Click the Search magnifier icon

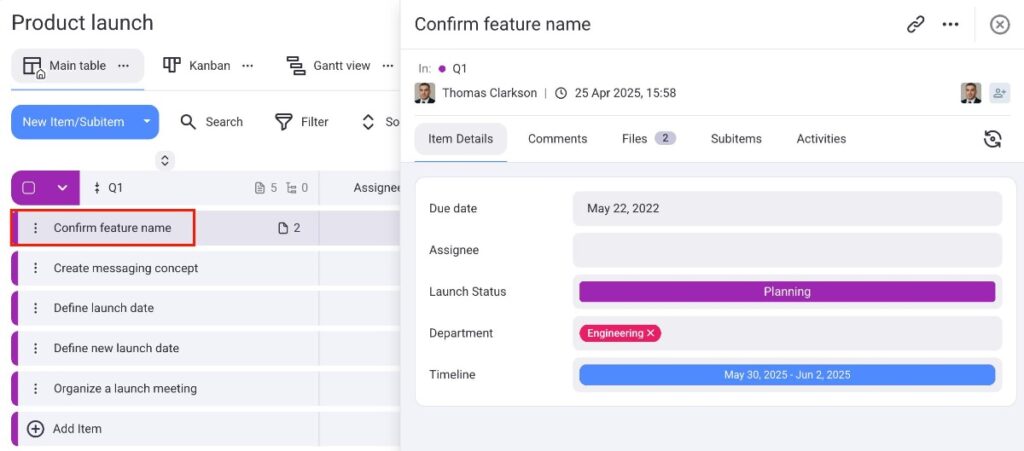(188, 122)
